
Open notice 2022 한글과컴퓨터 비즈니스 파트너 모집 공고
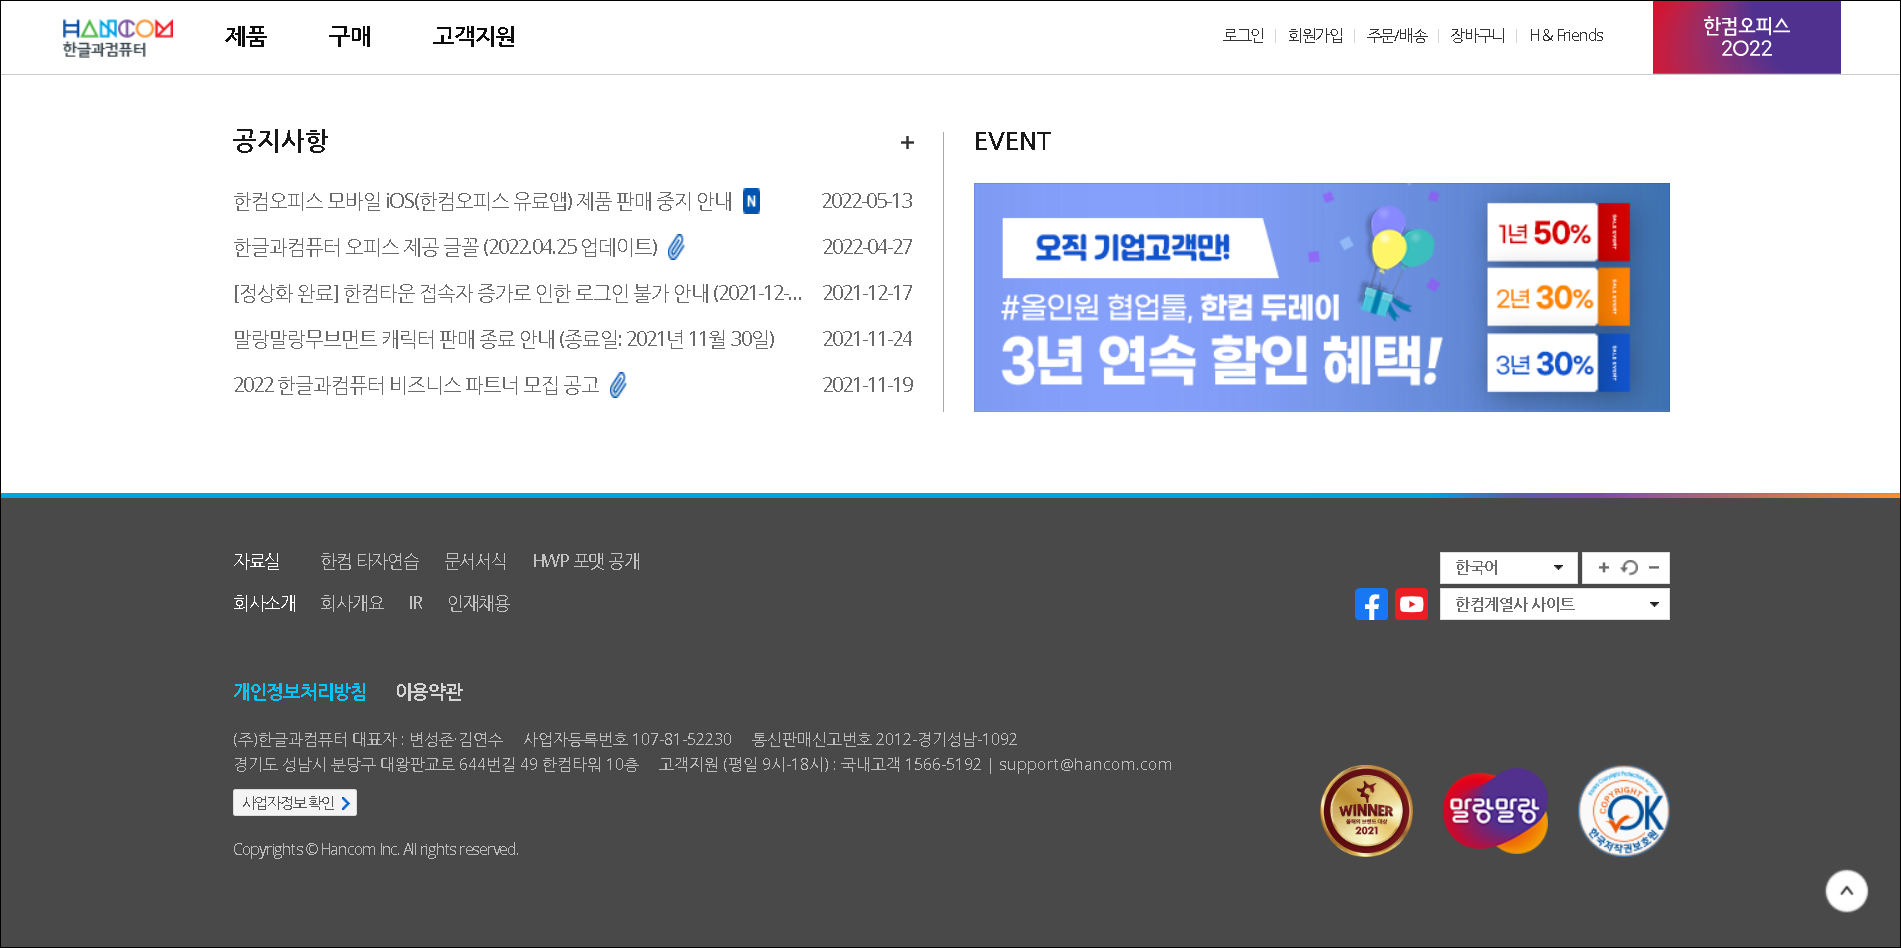(416, 385)
